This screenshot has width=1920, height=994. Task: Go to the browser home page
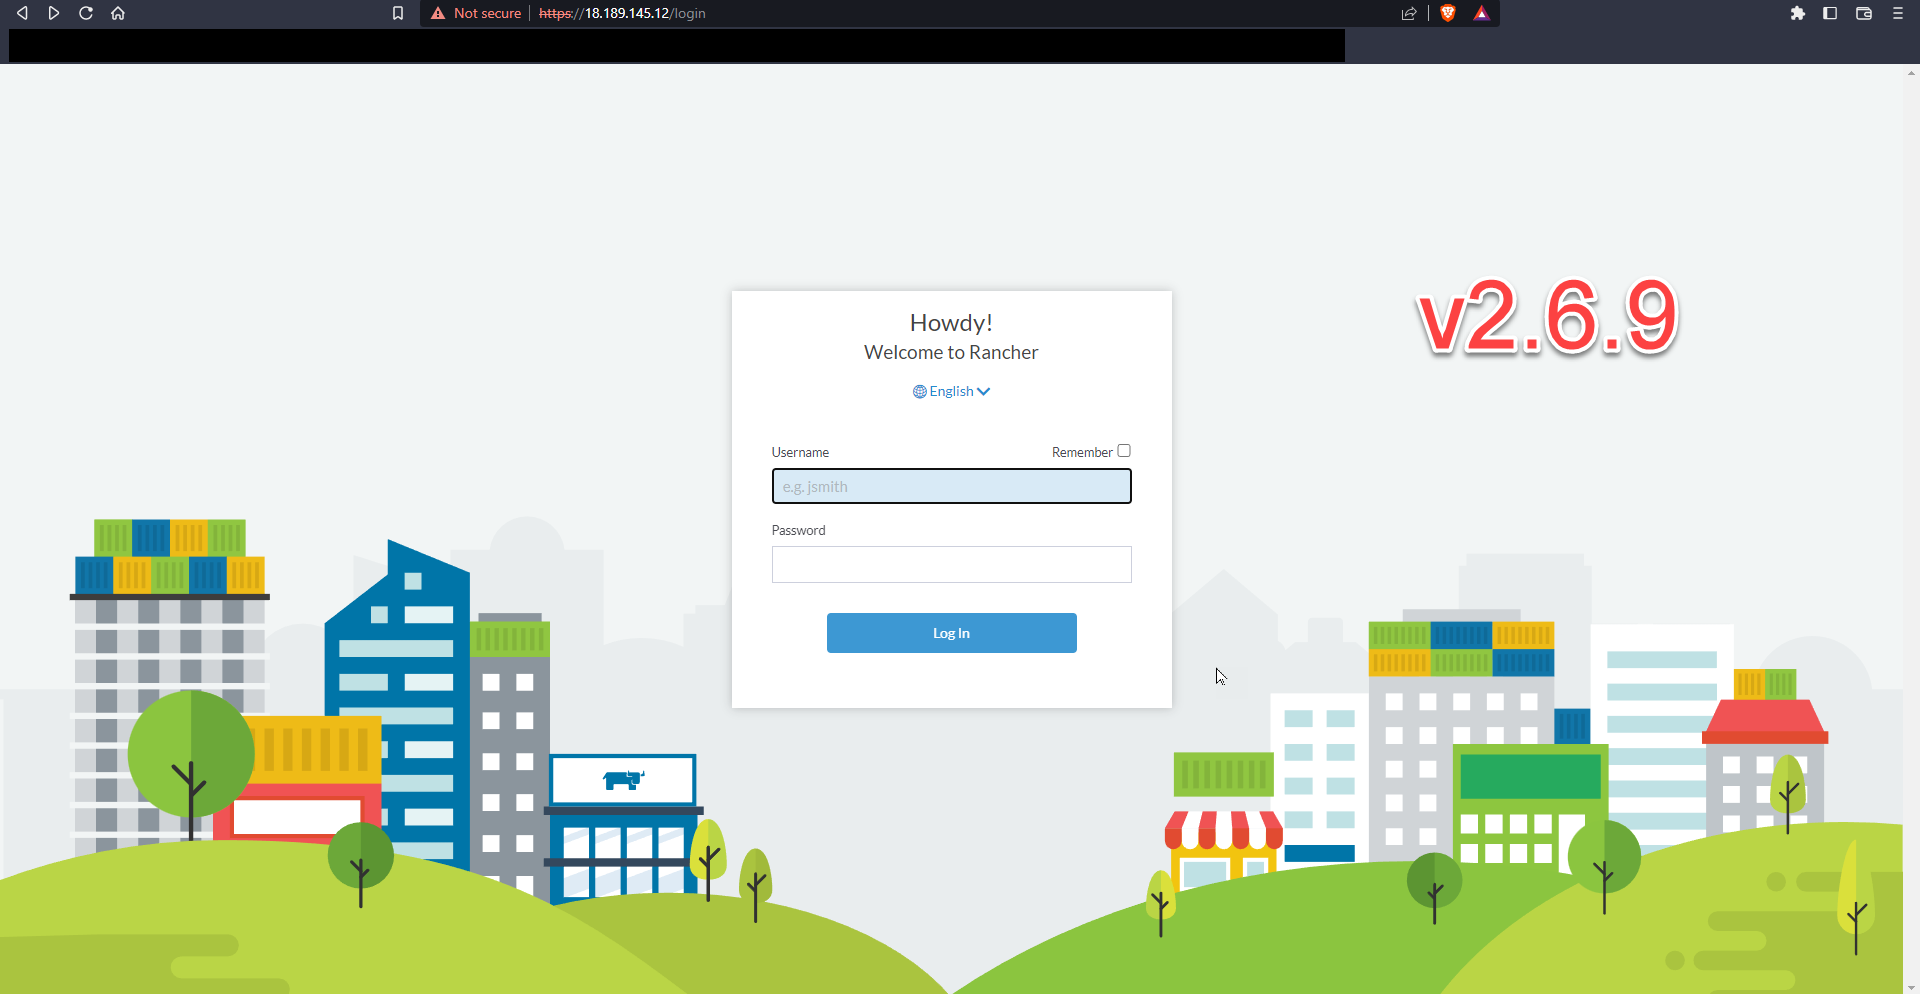click(118, 13)
